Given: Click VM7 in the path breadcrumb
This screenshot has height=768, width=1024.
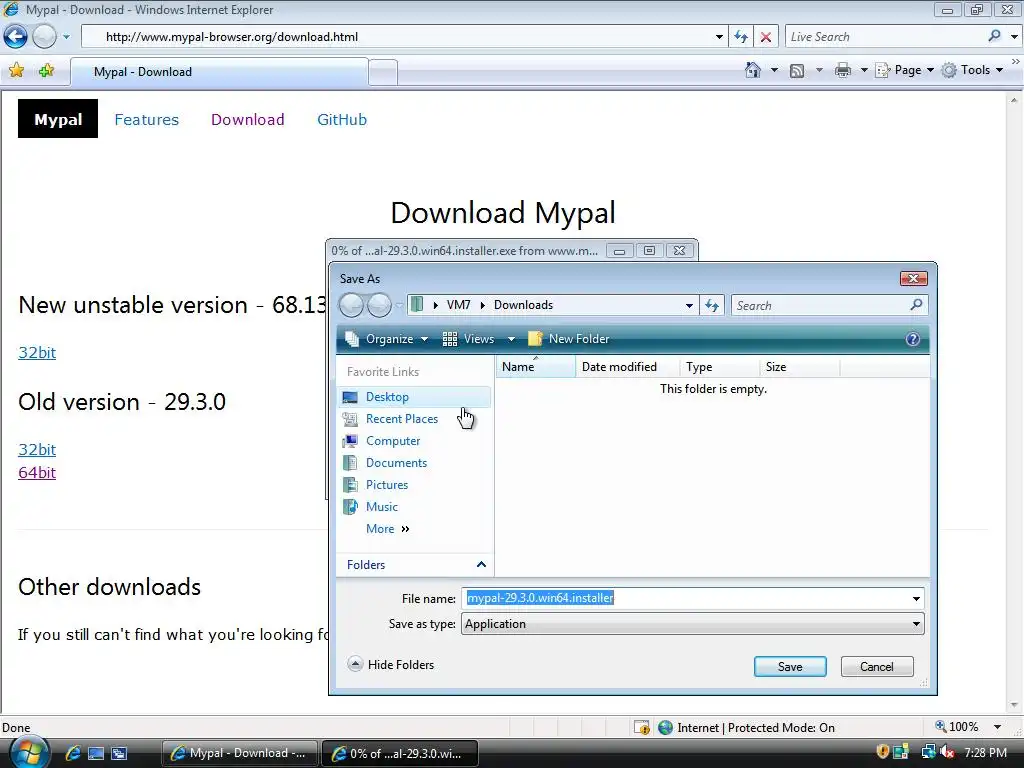Looking at the screenshot, I should [458, 305].
